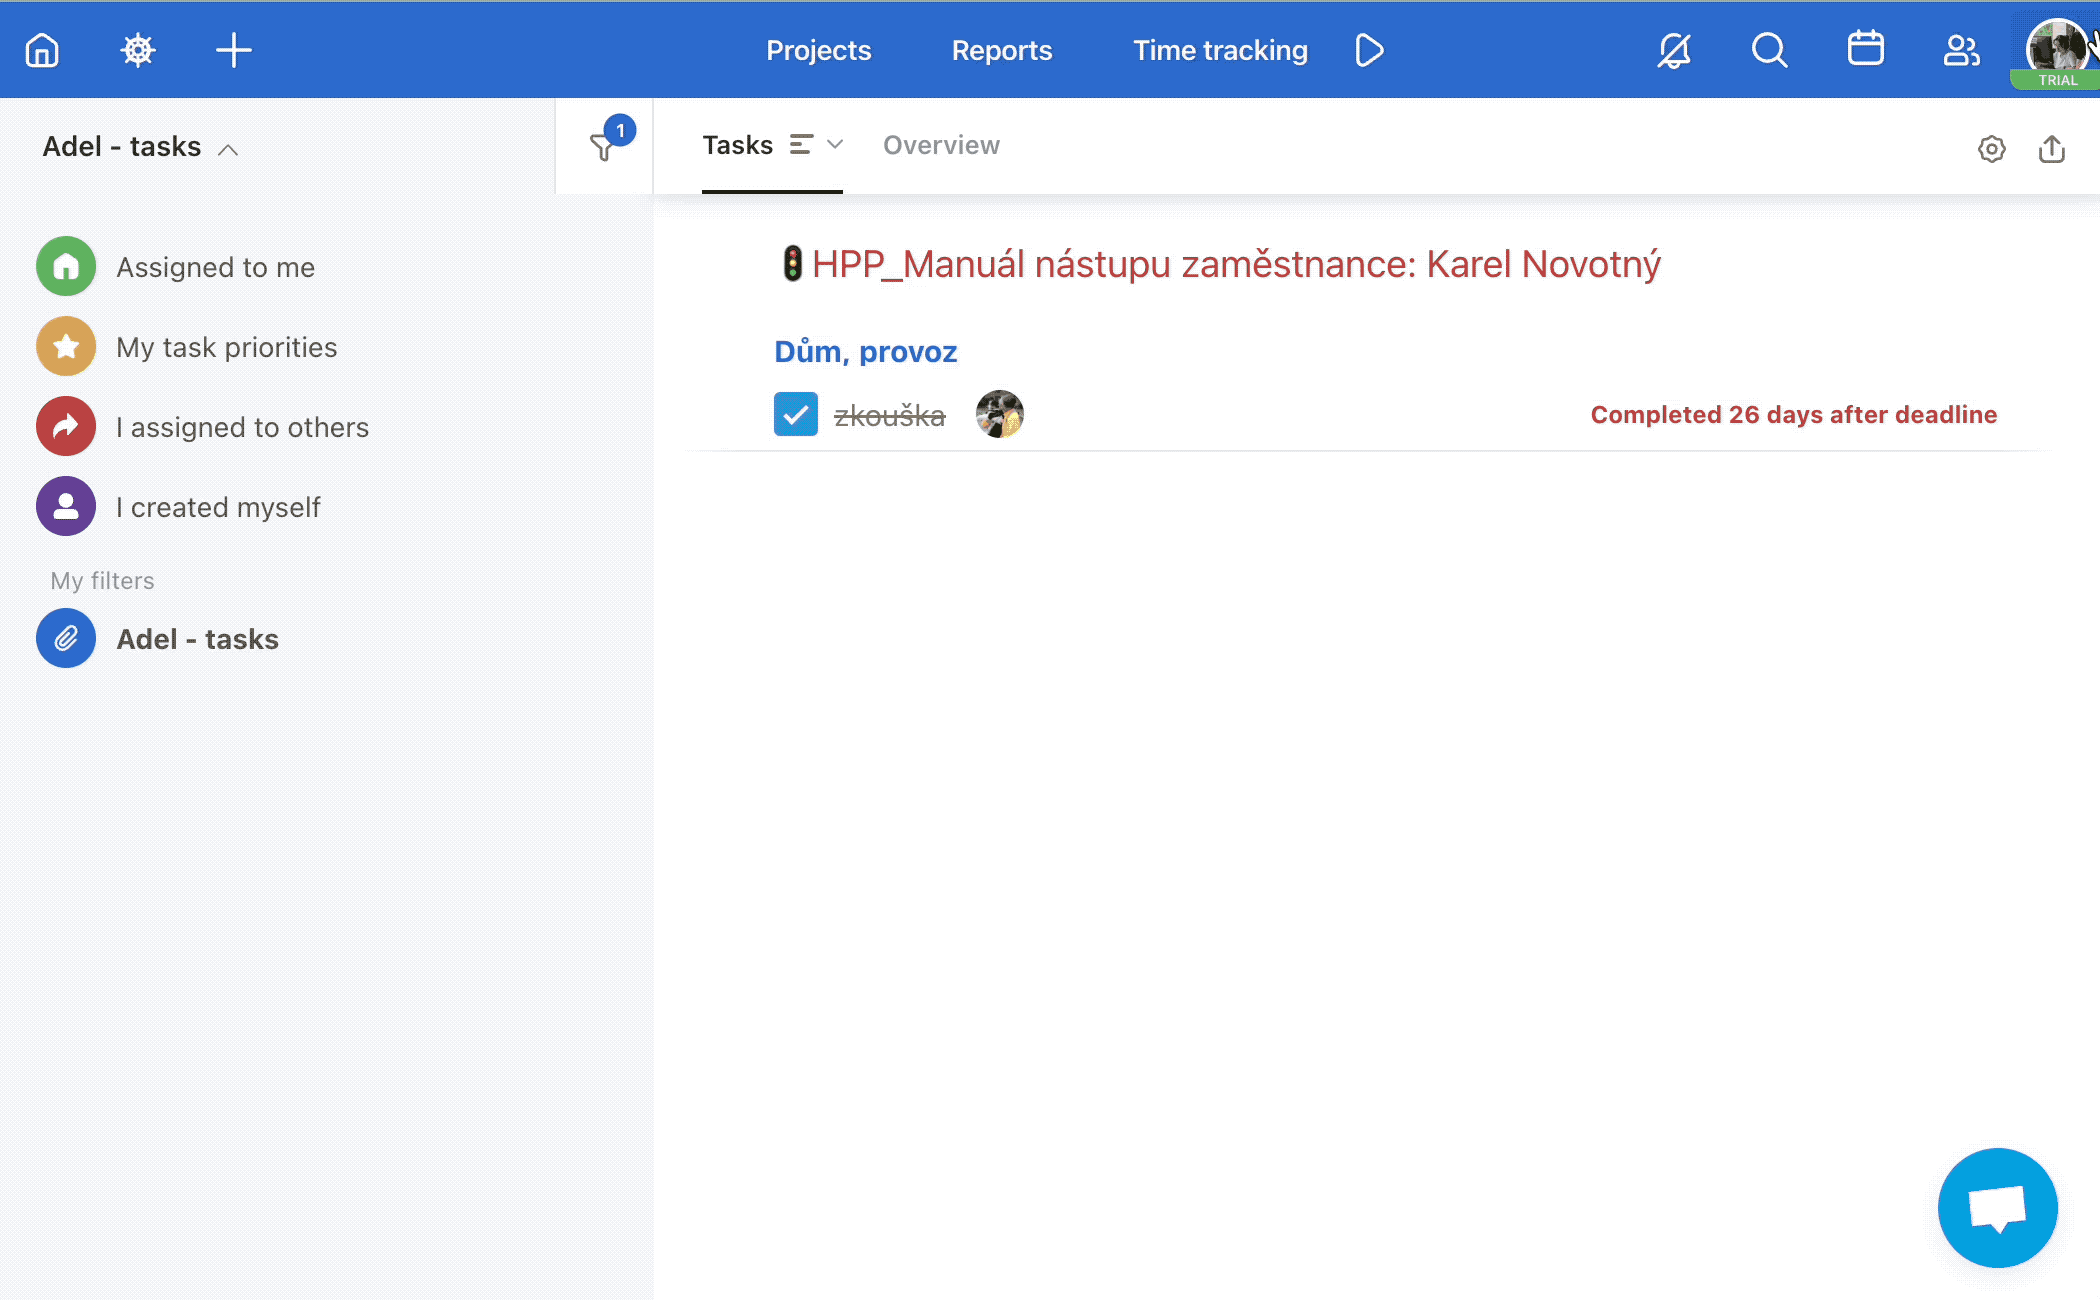Image resolution: width=2100 pixels, height=1300 pixels.
Task: Expand the Tasks filter dropdown
Action: tap(834, 144)
